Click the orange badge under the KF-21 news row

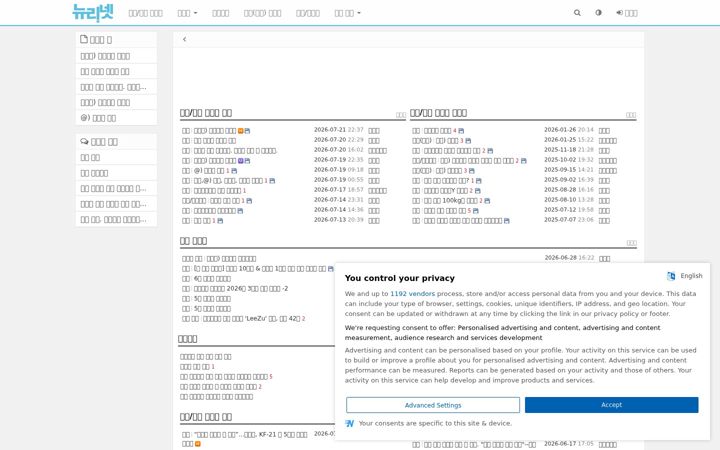pos(198,444)
